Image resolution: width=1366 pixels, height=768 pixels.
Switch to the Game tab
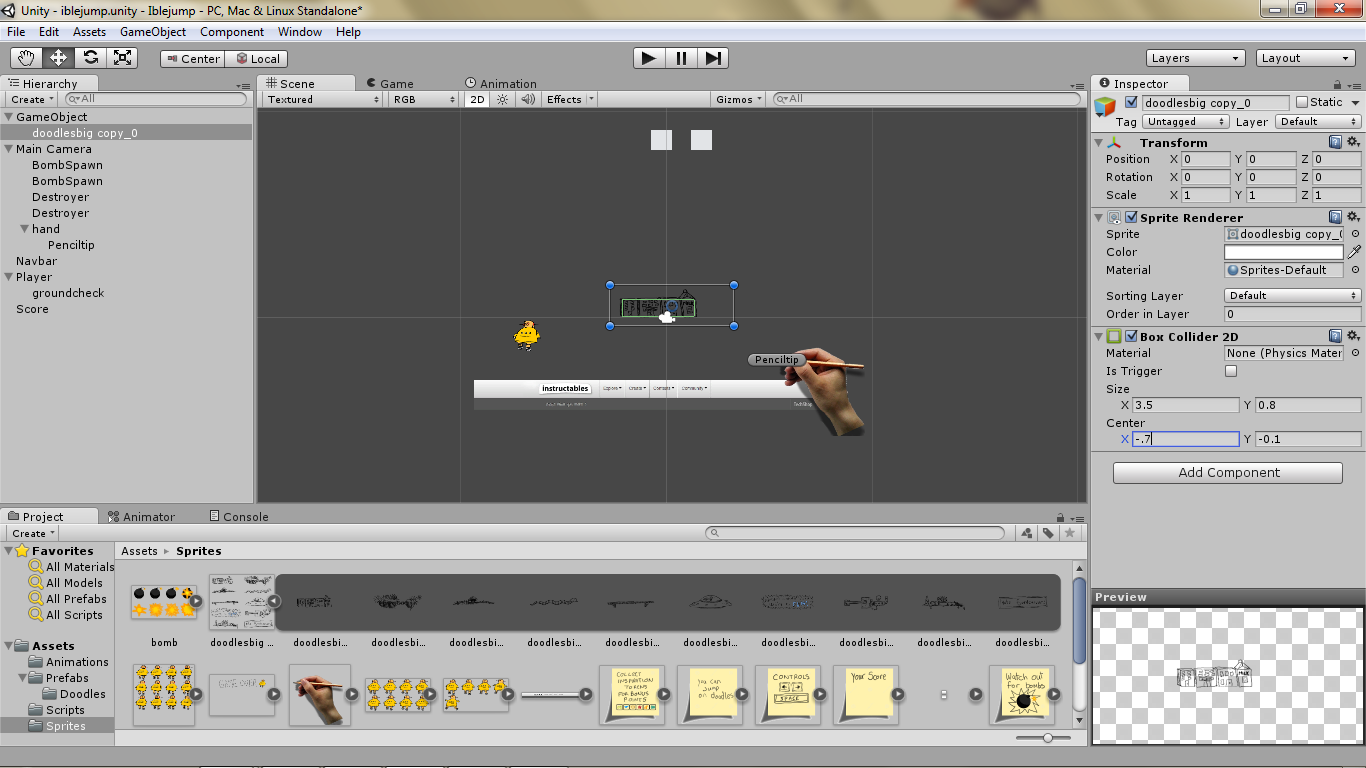[x=389, y=84]
